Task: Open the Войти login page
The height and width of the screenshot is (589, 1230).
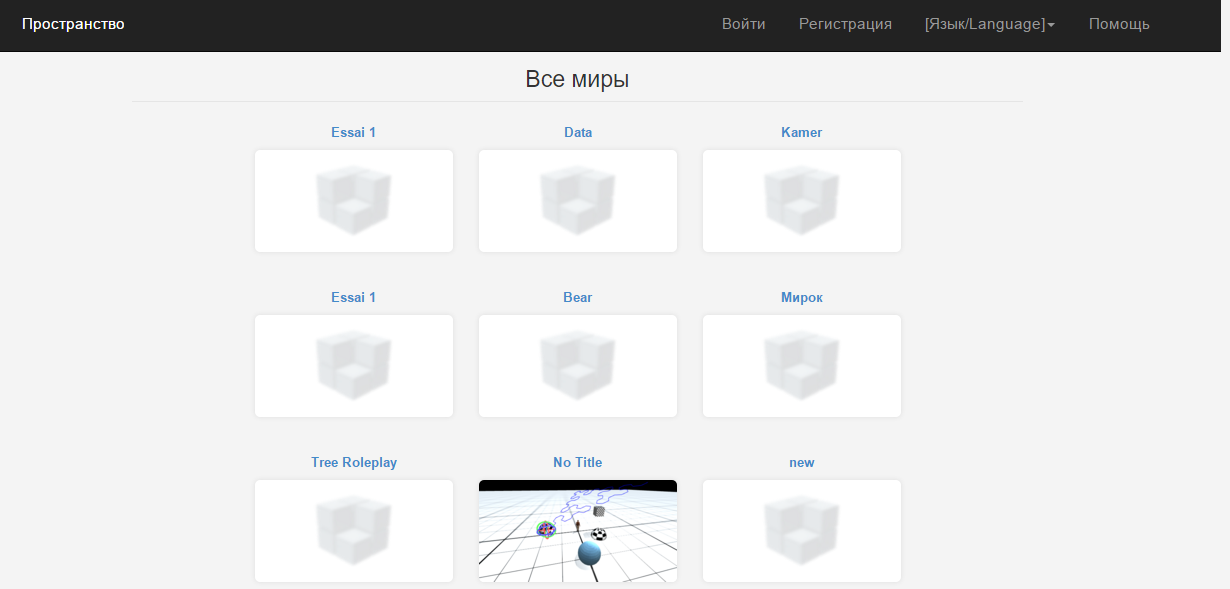Action: click(744, 24)
